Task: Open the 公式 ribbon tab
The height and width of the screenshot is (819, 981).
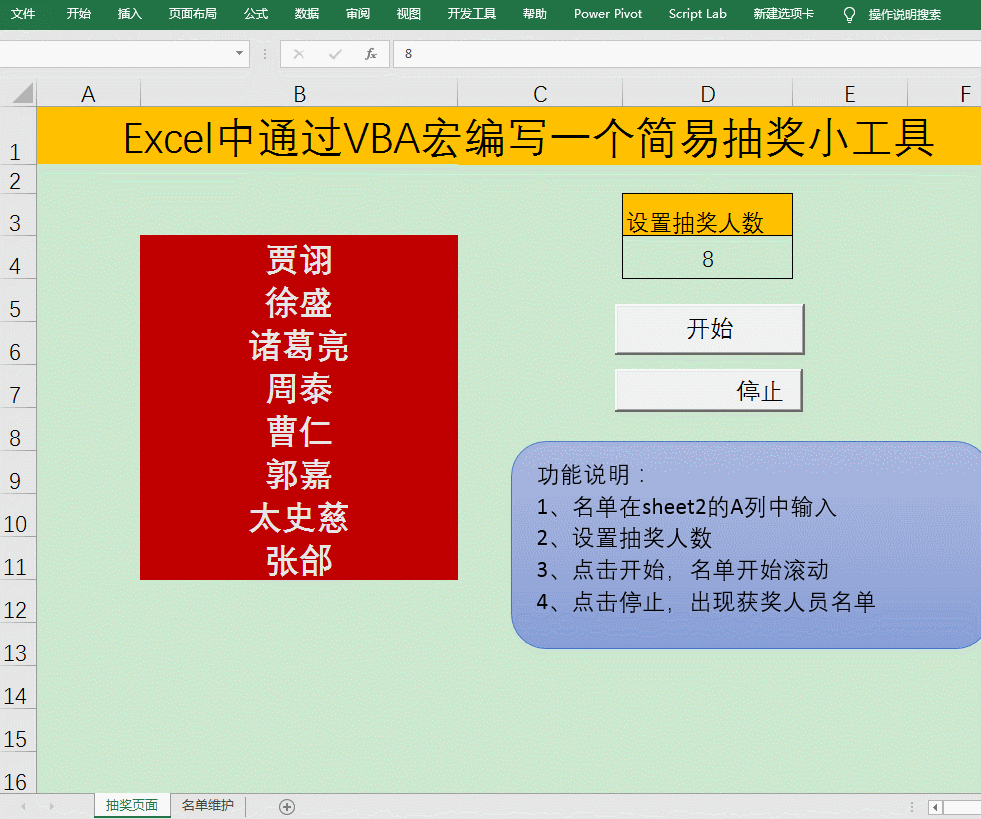Action: click(256, 14)
